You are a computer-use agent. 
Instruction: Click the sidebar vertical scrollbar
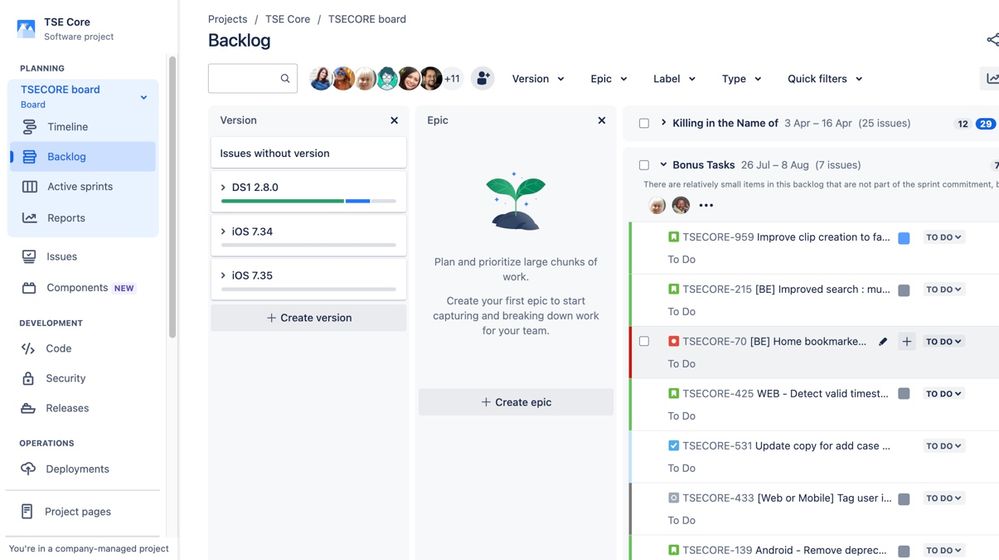172,197
